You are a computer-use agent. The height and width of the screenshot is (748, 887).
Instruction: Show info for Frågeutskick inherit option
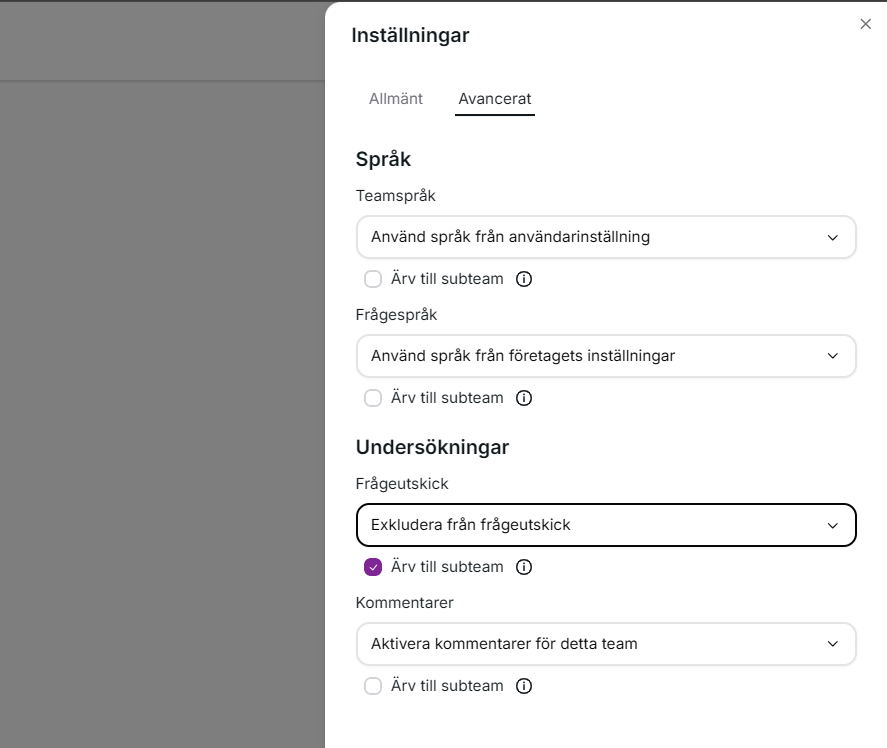pyautogui.click(x=523, y=567)
